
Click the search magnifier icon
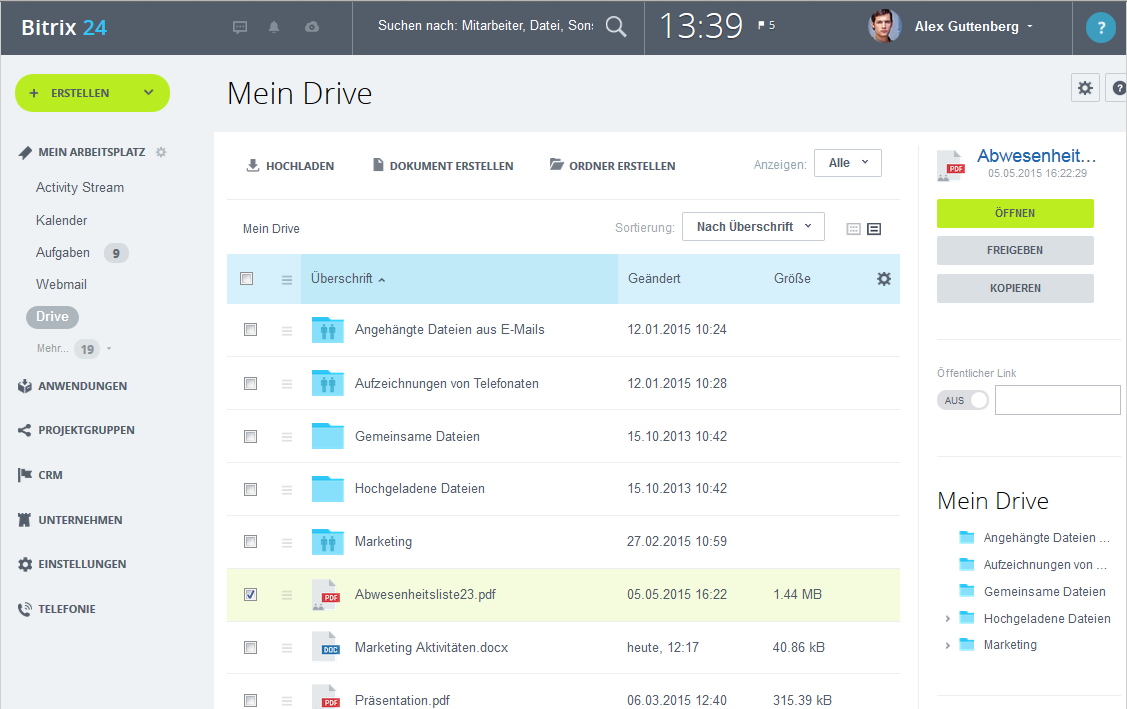(x=616, y=27)
